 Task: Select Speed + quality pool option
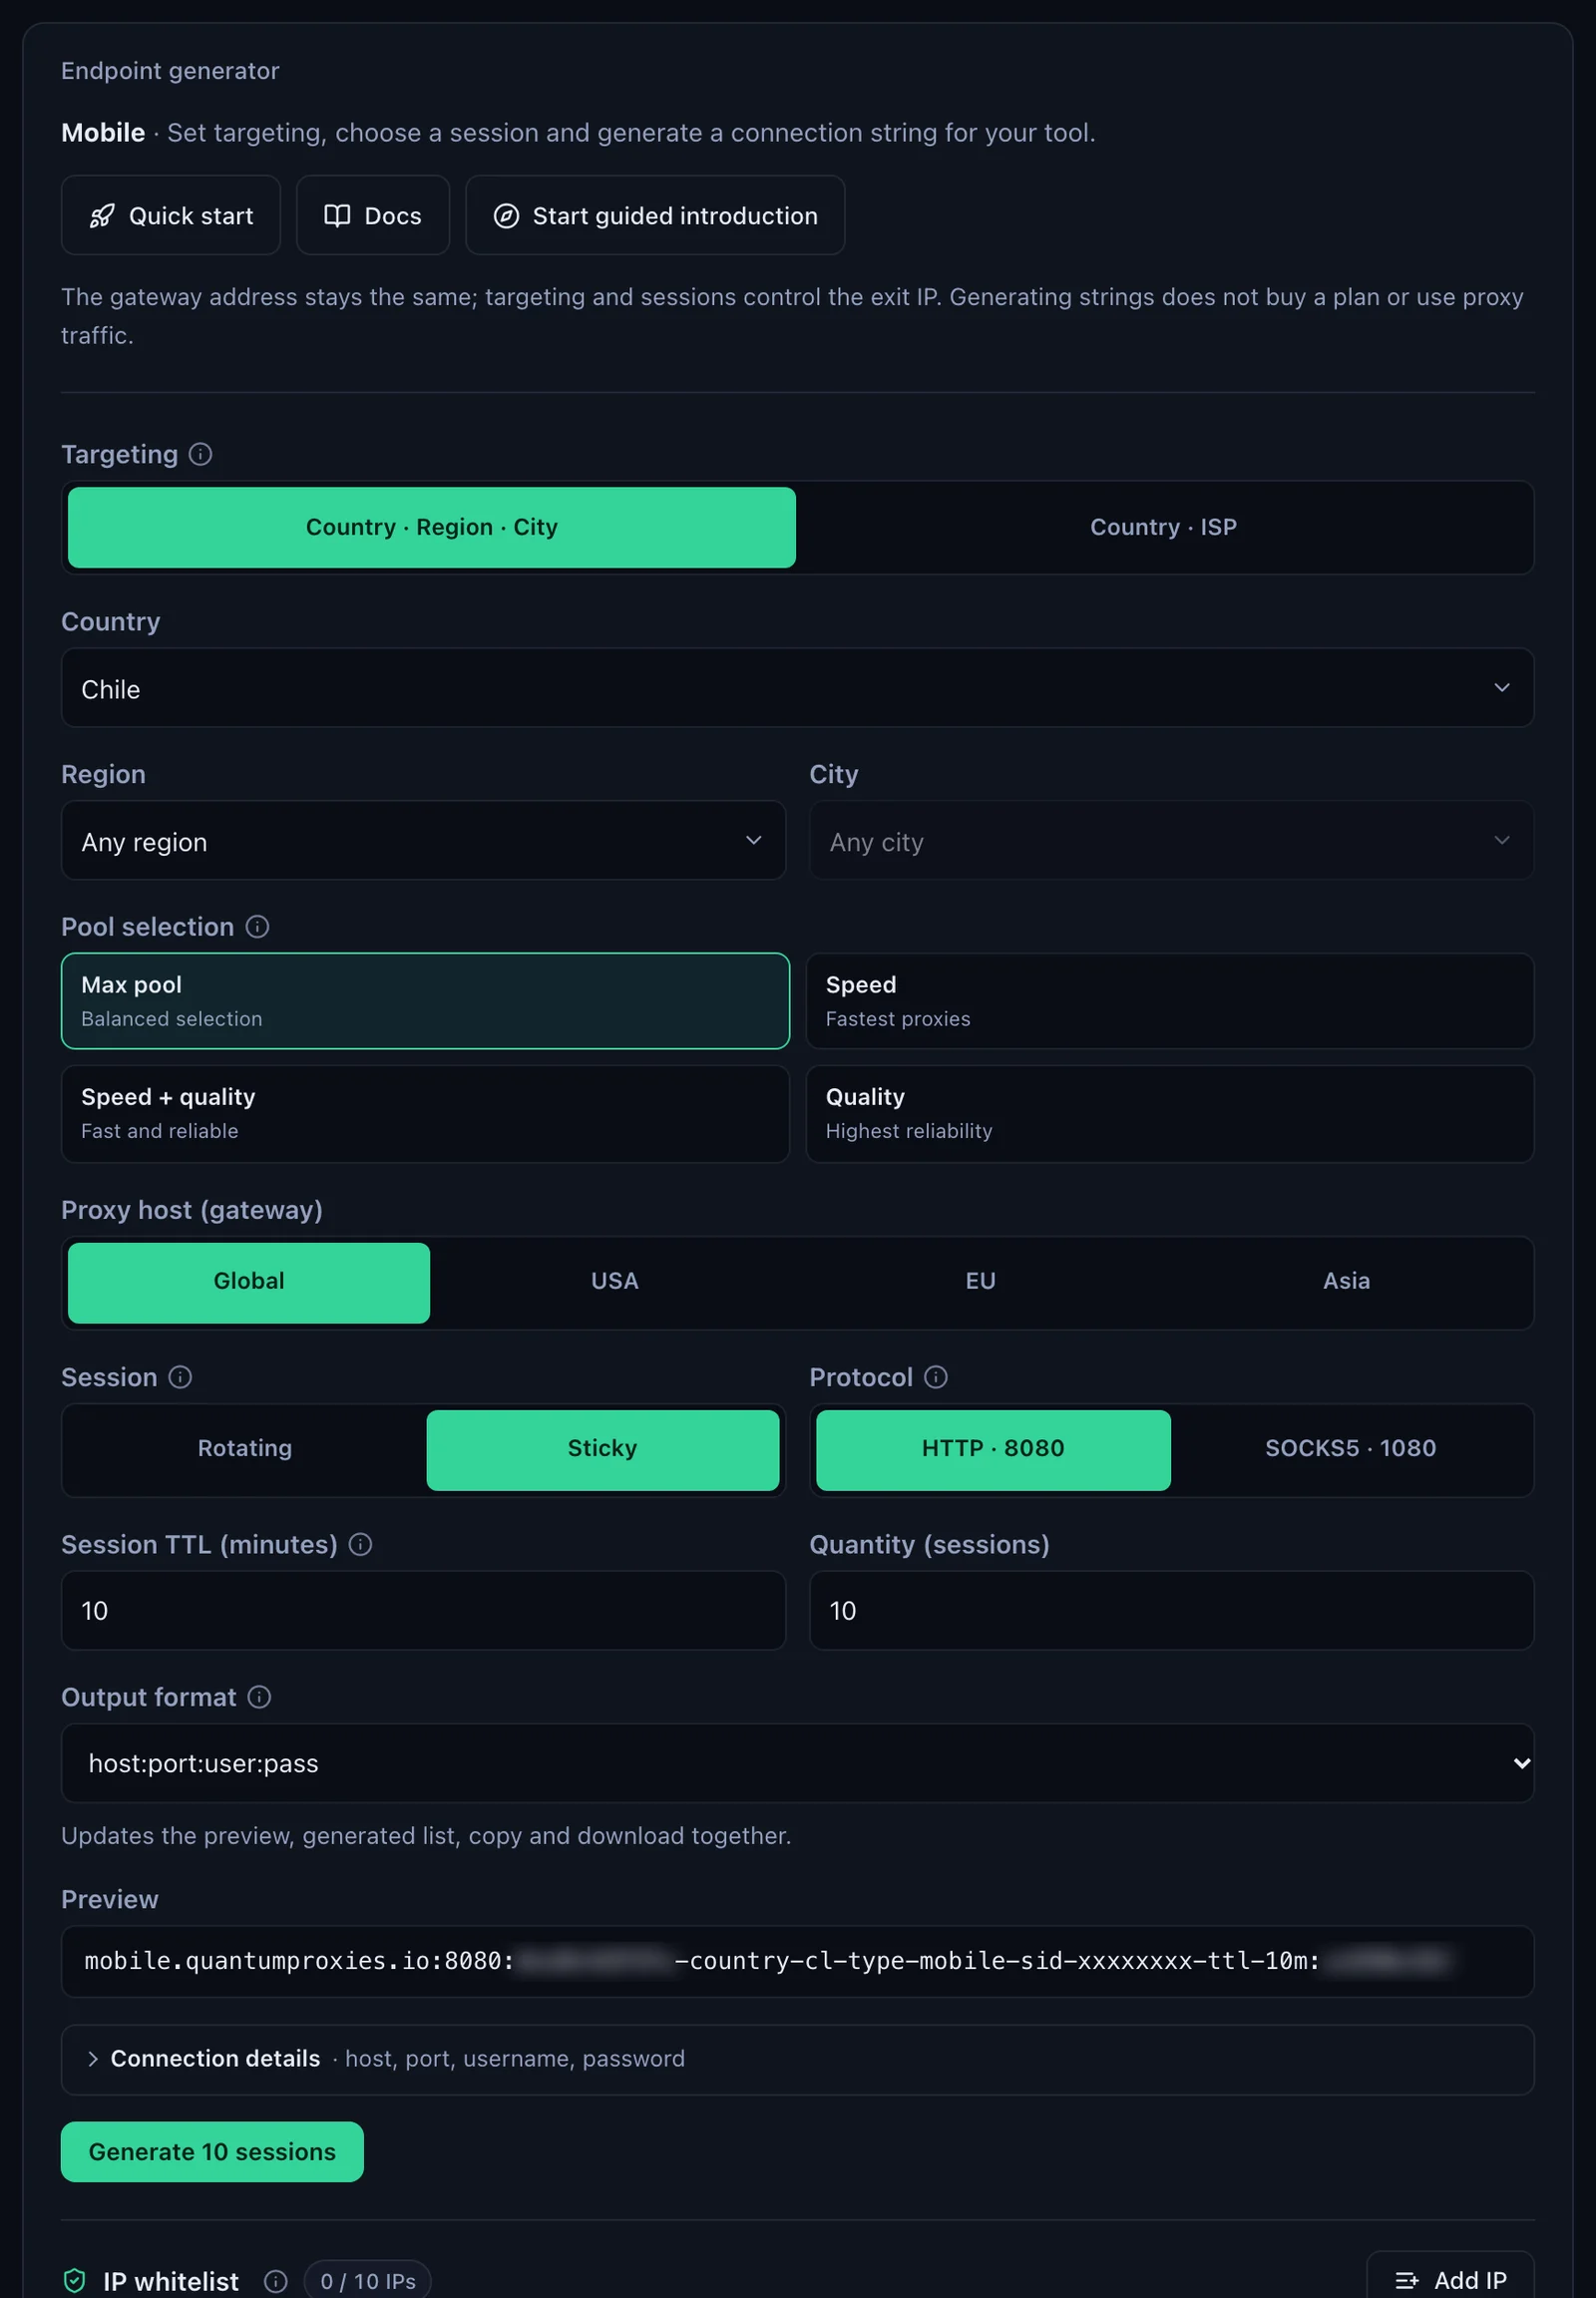(x=425, y=1113)
